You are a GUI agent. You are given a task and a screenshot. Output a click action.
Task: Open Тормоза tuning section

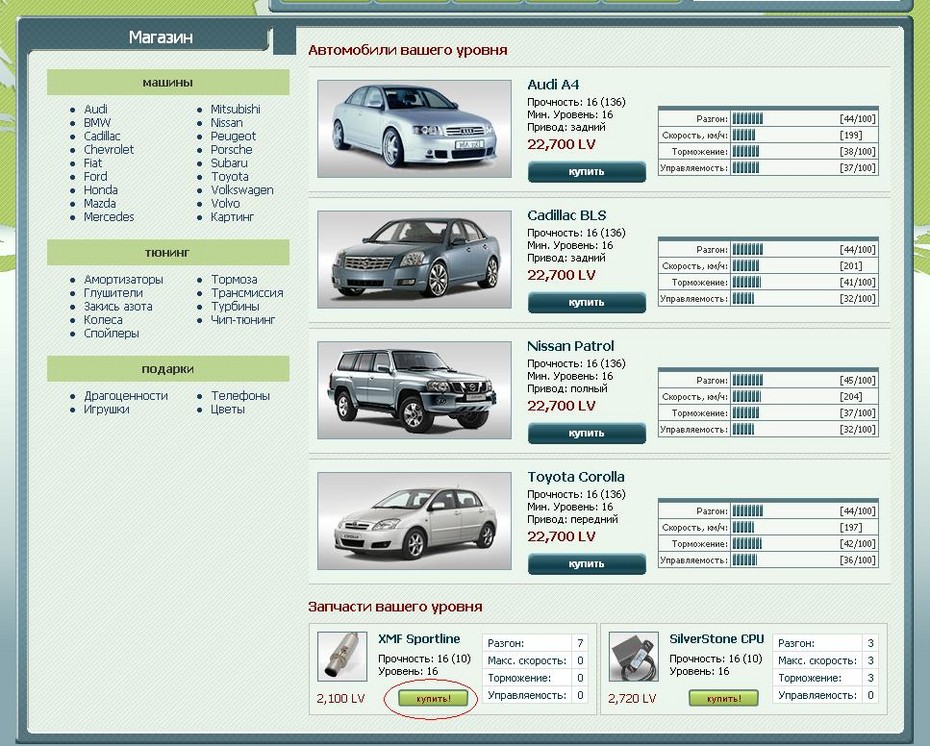pyautogui.click(x=234, y=279)
